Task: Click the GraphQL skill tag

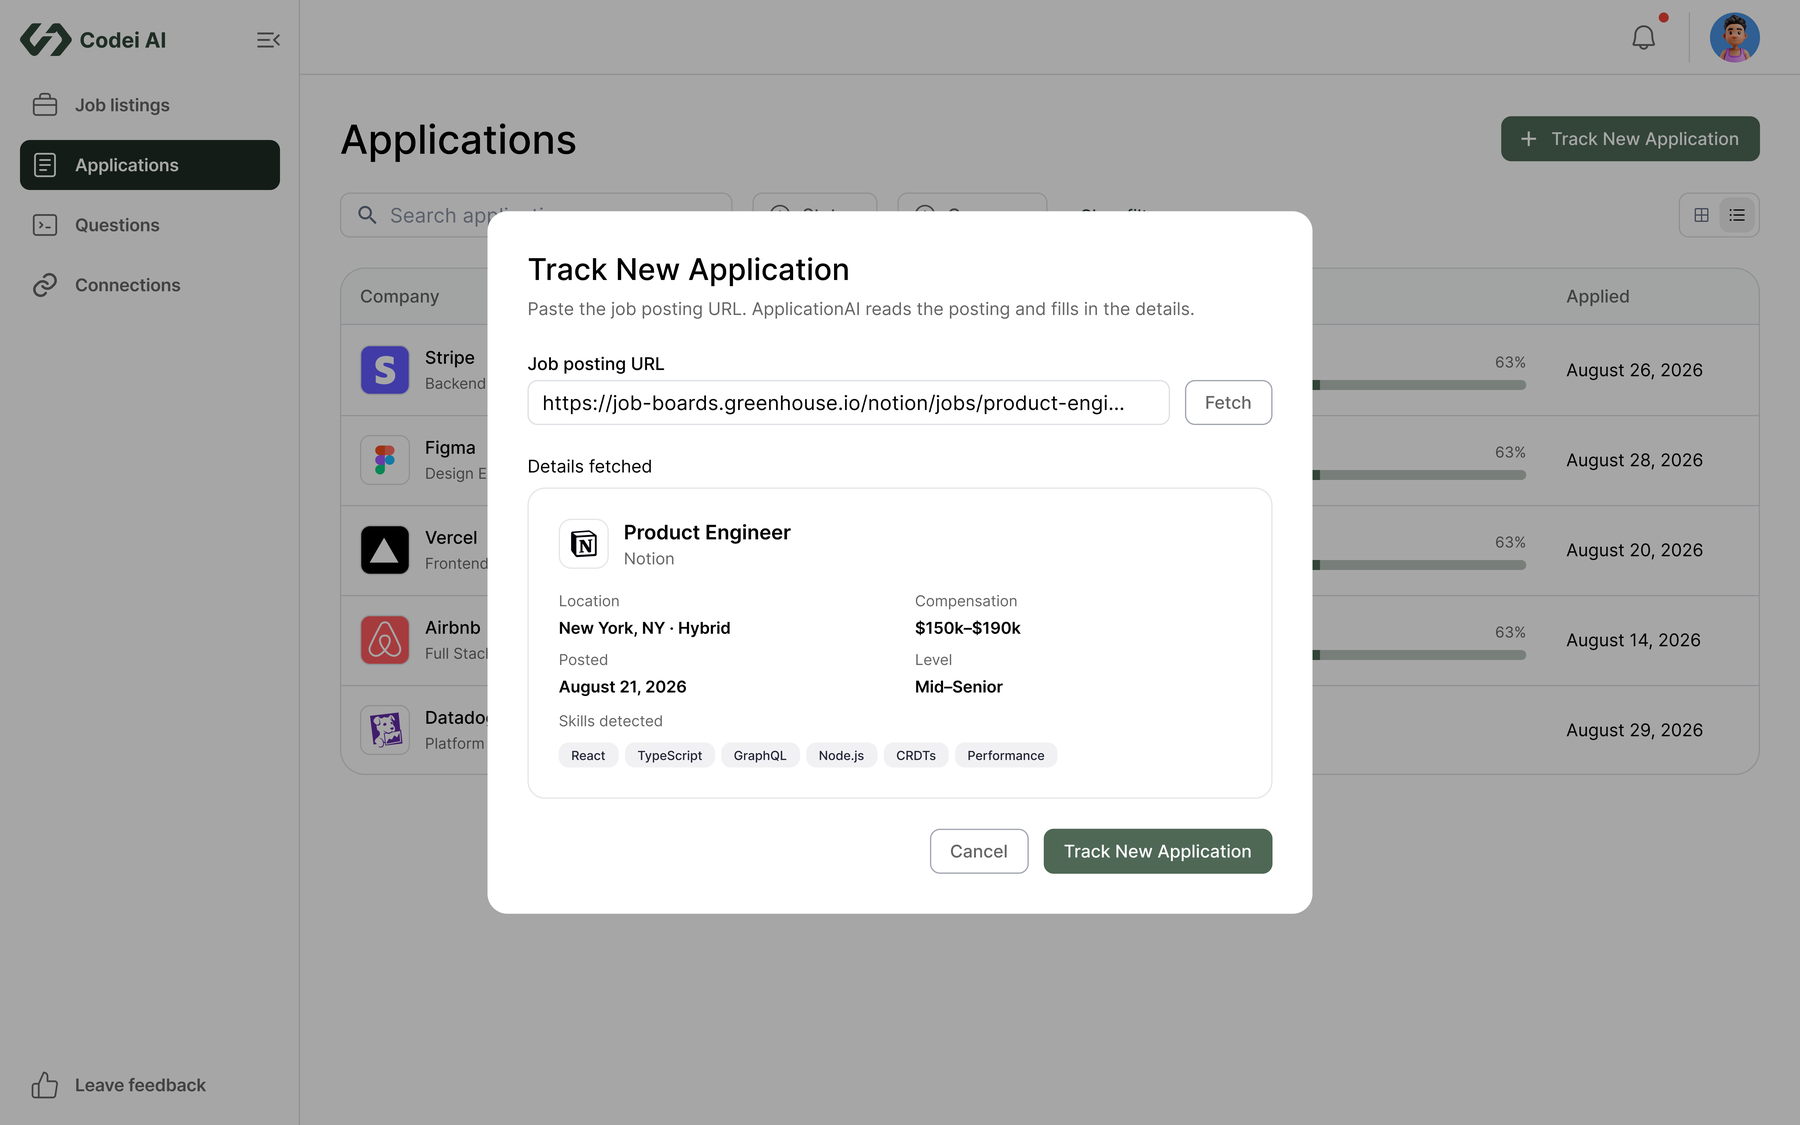Action: 760,756
